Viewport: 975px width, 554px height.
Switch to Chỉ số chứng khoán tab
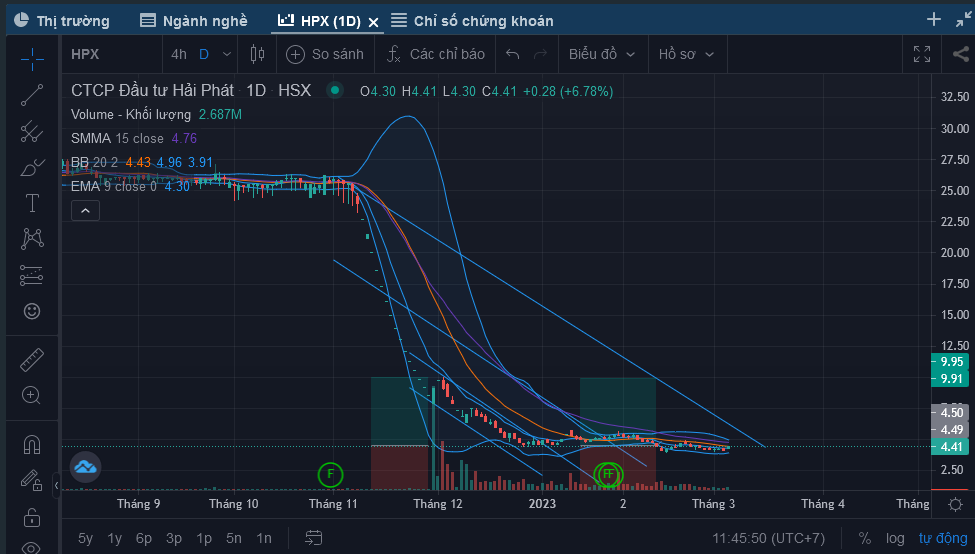(x=472, y=21)
